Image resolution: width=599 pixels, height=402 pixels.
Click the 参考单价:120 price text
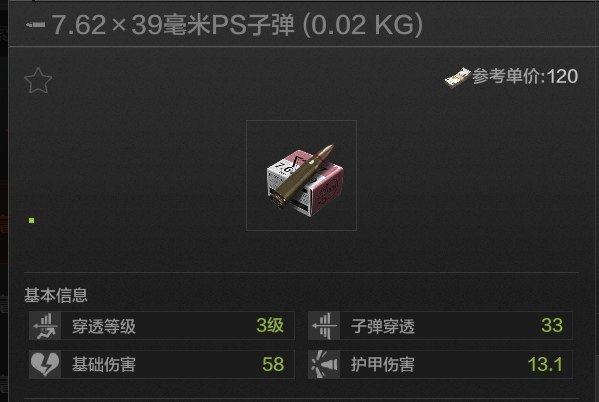pyautogui.click(x=525, y=76)
